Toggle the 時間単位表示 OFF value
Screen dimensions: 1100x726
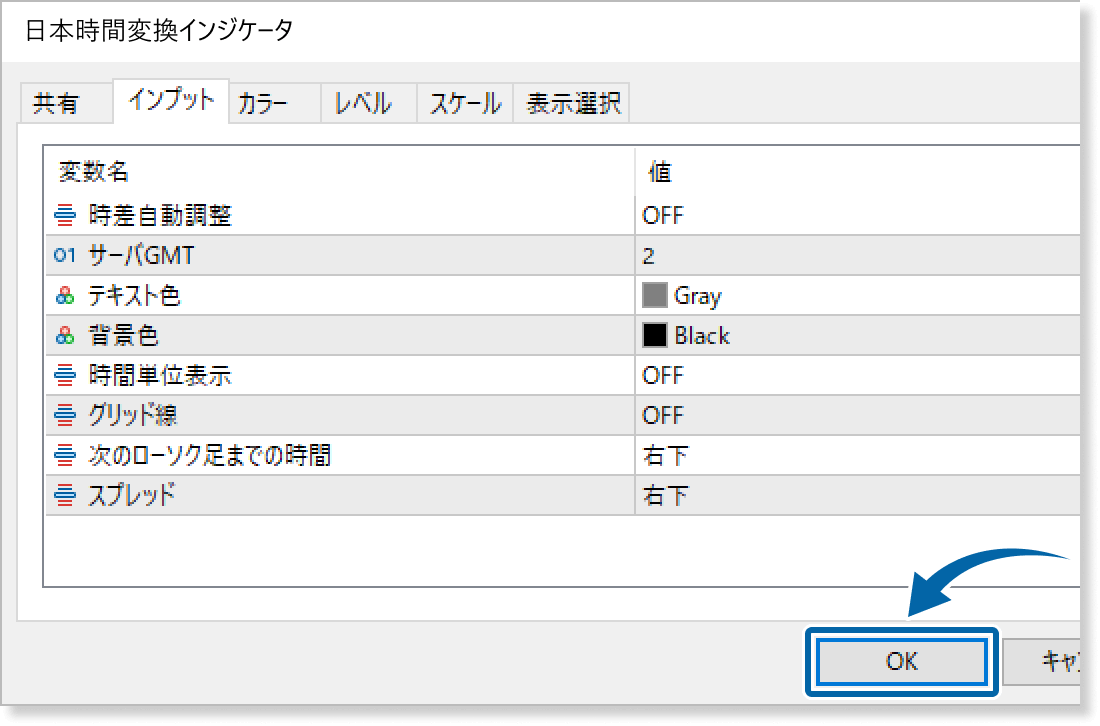pos(663,376)
